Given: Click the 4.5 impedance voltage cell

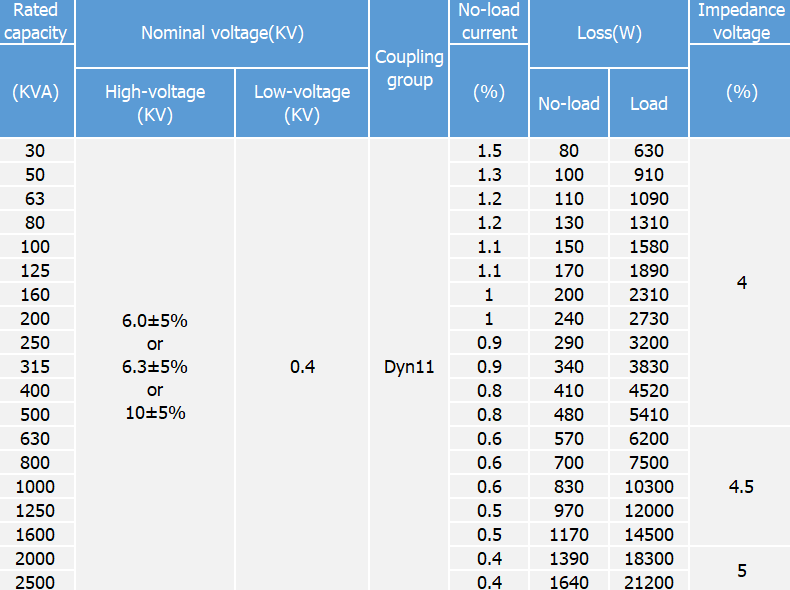Looking at the screenshot, I should pyautogui.click(x=741, y=487).
